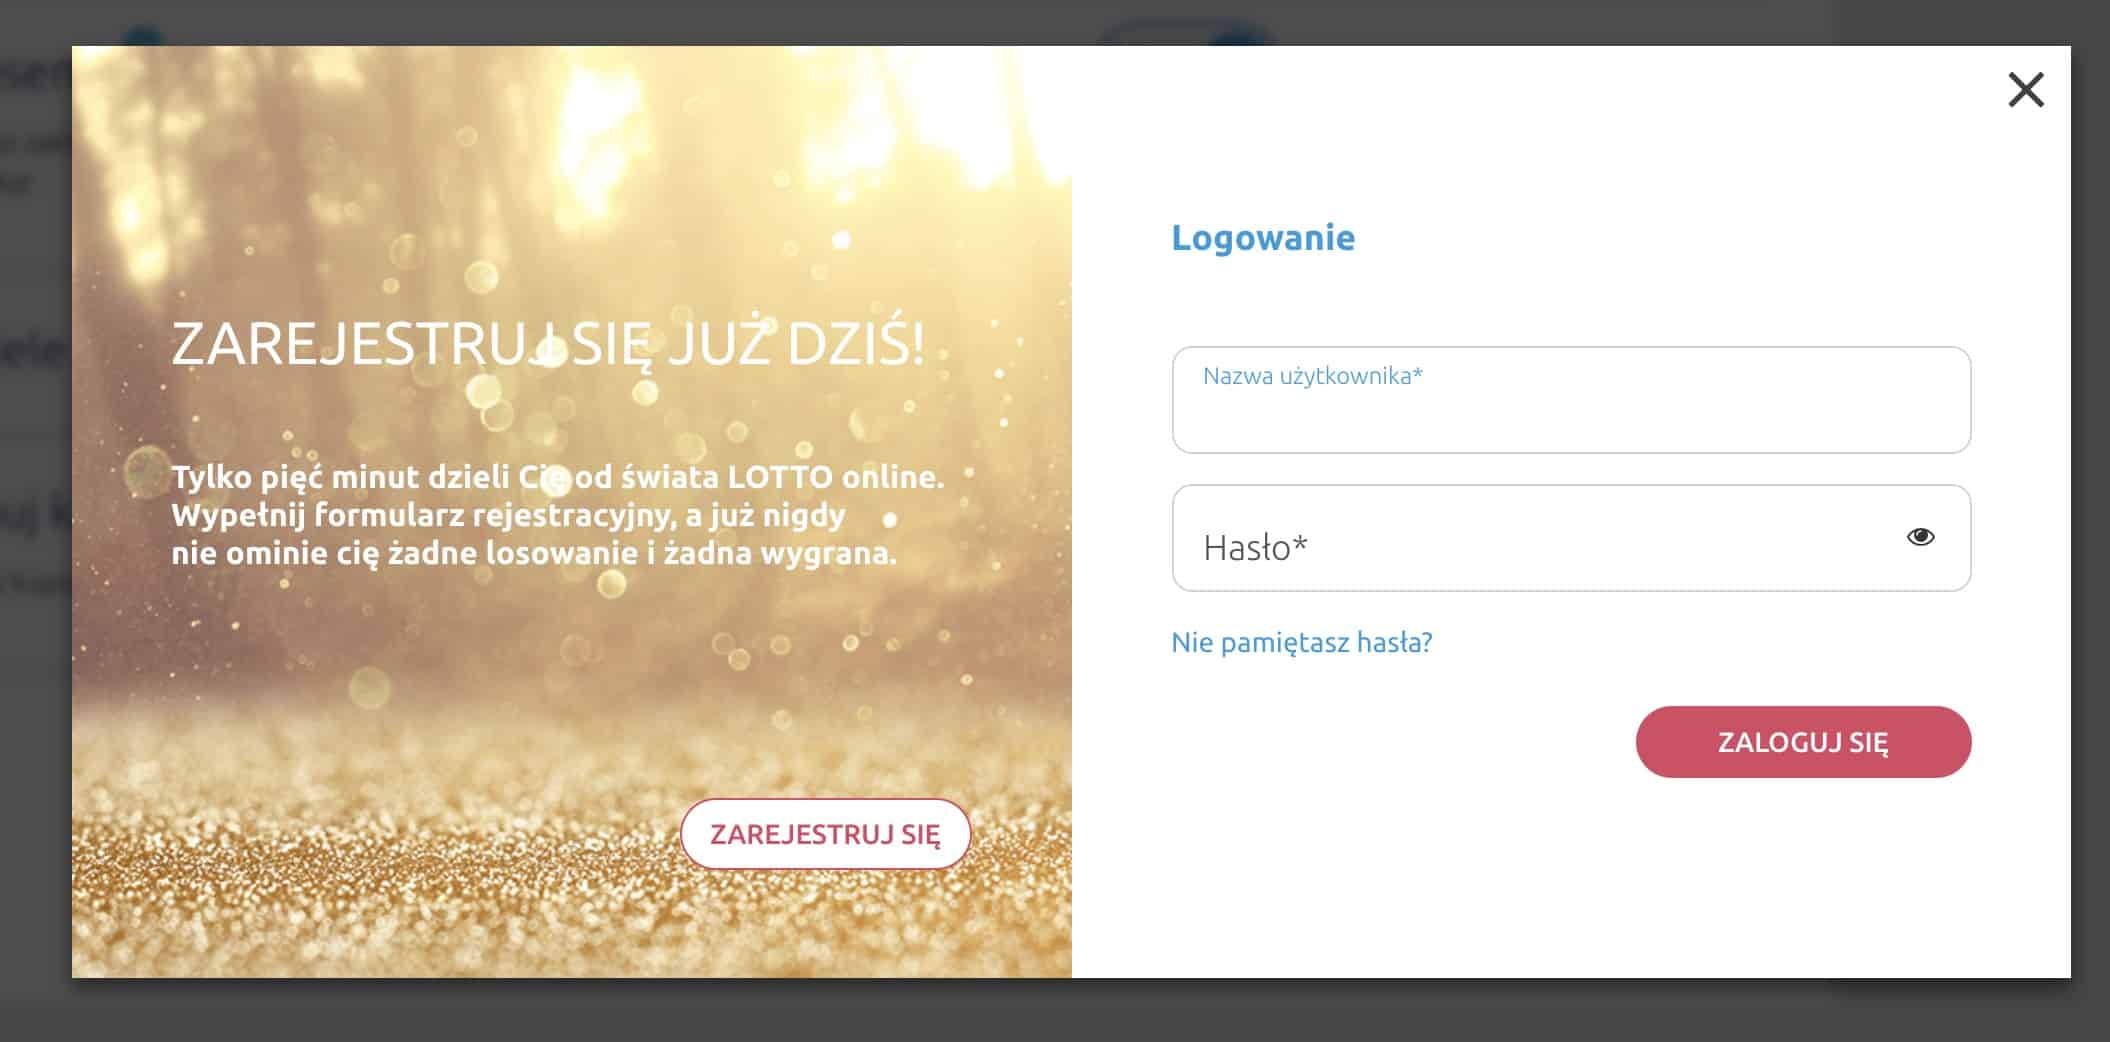Click the Nazwa użytkownika input field
The width and height of the screenshot is (2110, 1042).
1571,400
